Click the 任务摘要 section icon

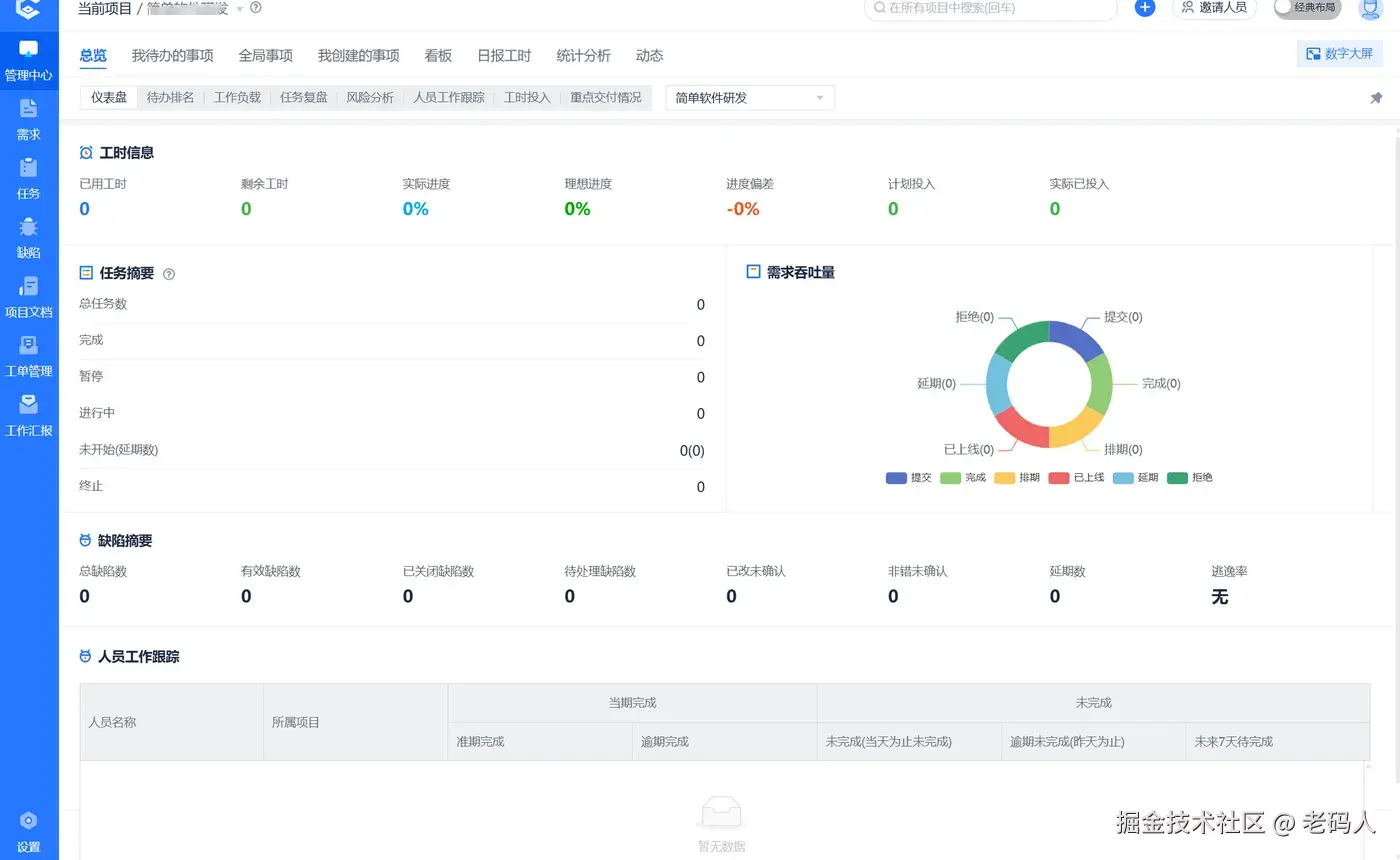(x=86, y=273)
